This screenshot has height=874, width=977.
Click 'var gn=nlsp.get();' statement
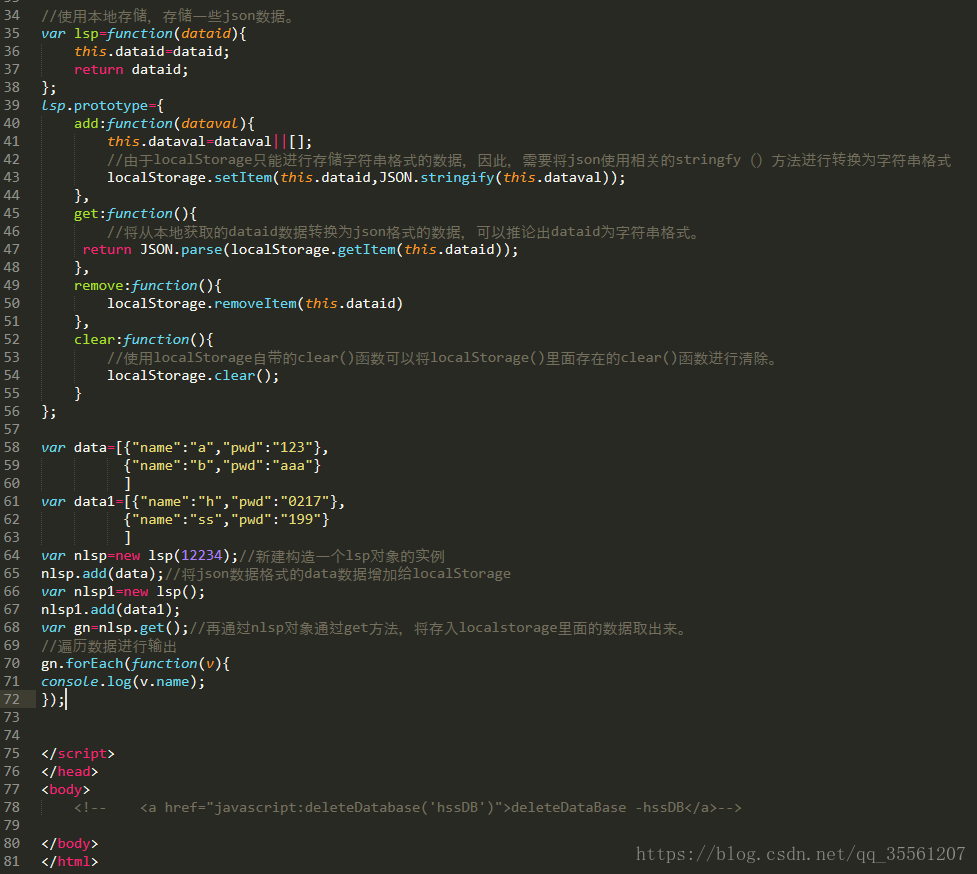(x=115, y=627)
